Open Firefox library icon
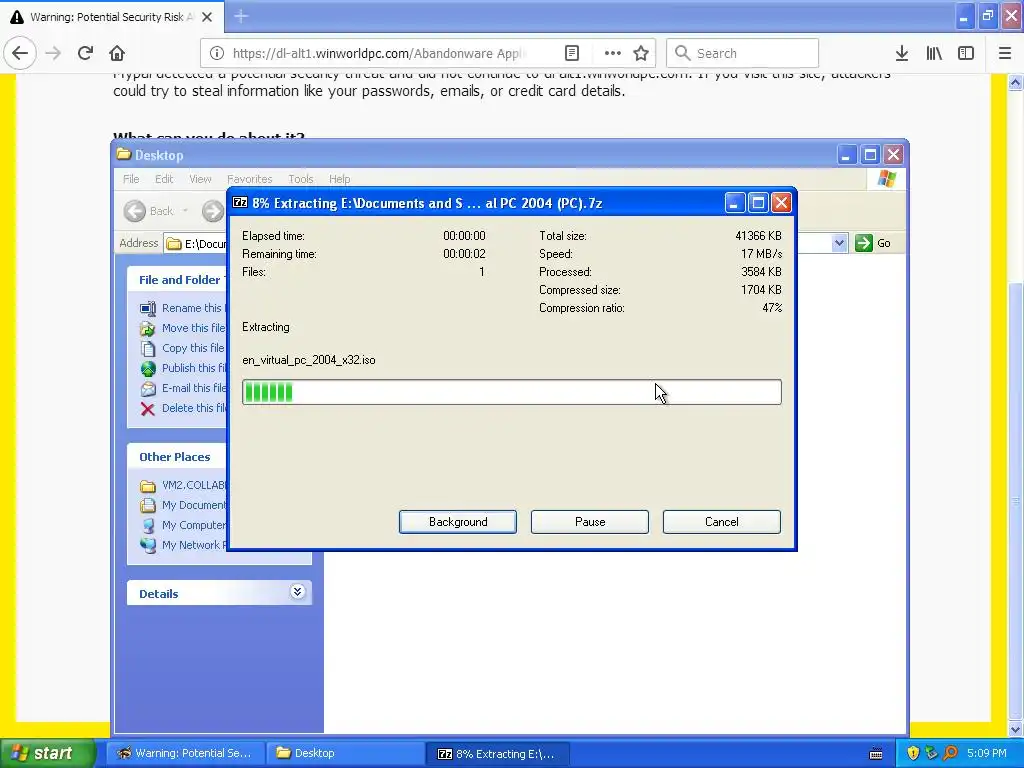This screenshot has height=768, width=1024. tap(934, 53)
